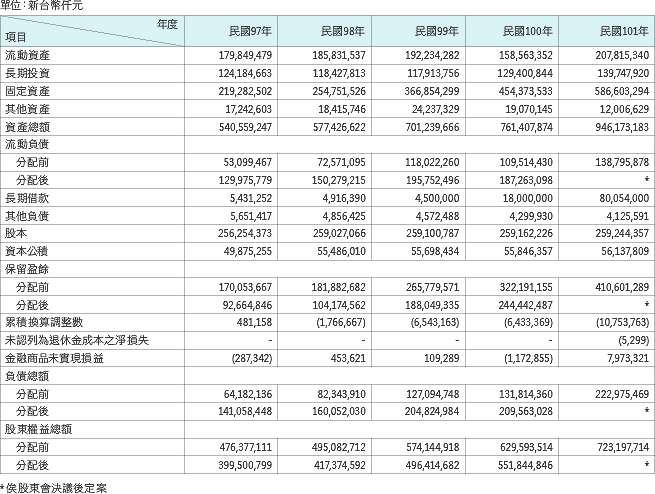This screenshot has width=655, height=494.
Task: Click the 單位：新台幣仟元 caption
Action: pos(42,5)
